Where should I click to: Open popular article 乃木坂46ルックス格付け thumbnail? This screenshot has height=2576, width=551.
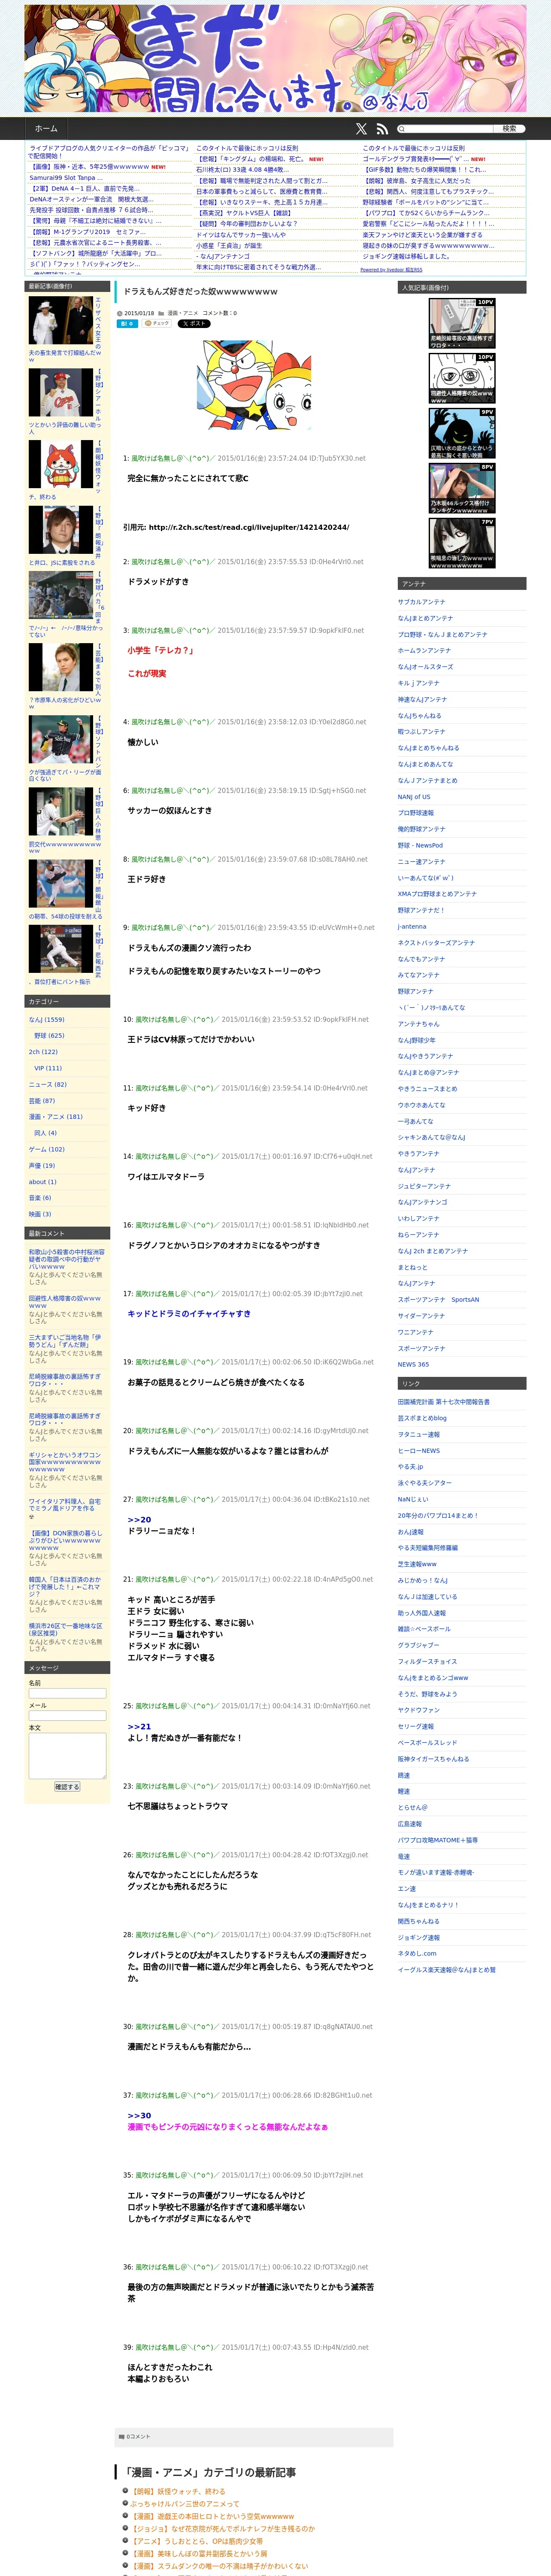pyautogui.click(x=462, y=488)
